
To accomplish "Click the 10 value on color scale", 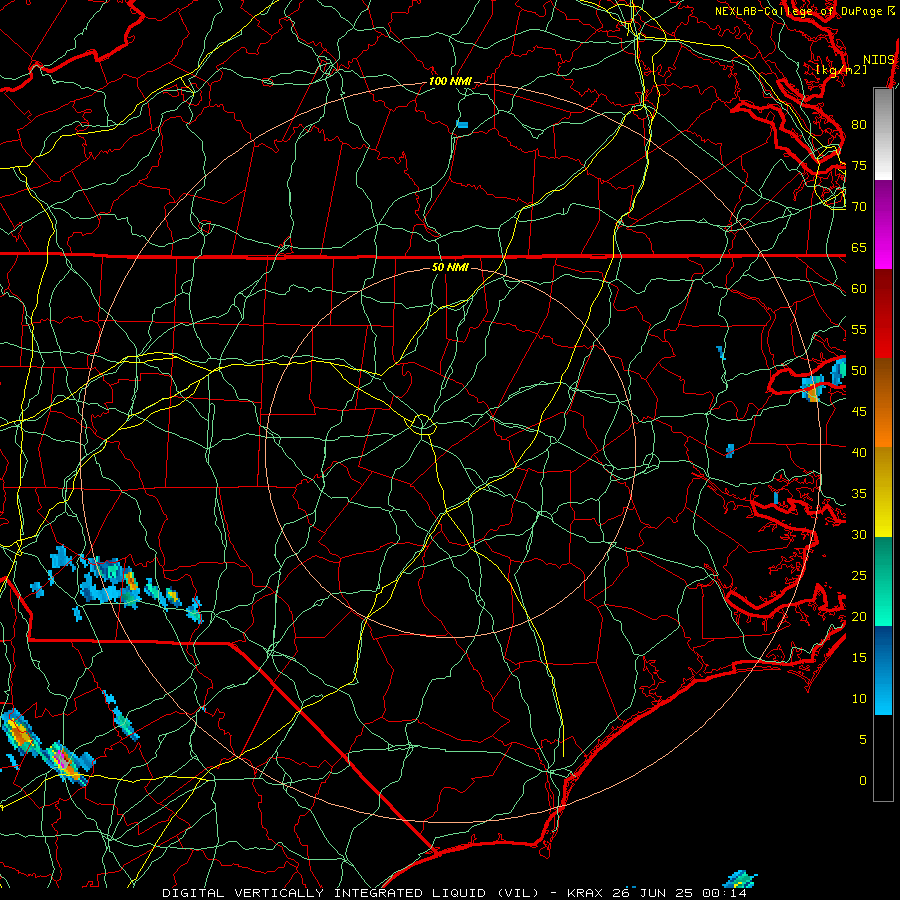I will [859, 699].
